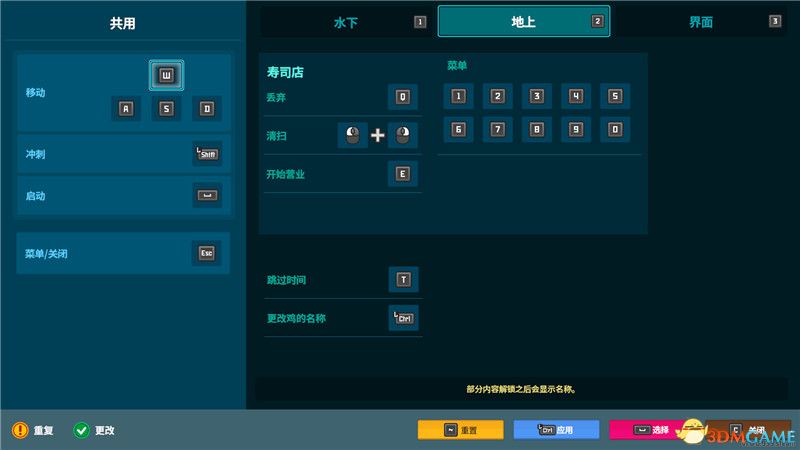
Task: Select menu slot key 0
Action: coord(615,129)
